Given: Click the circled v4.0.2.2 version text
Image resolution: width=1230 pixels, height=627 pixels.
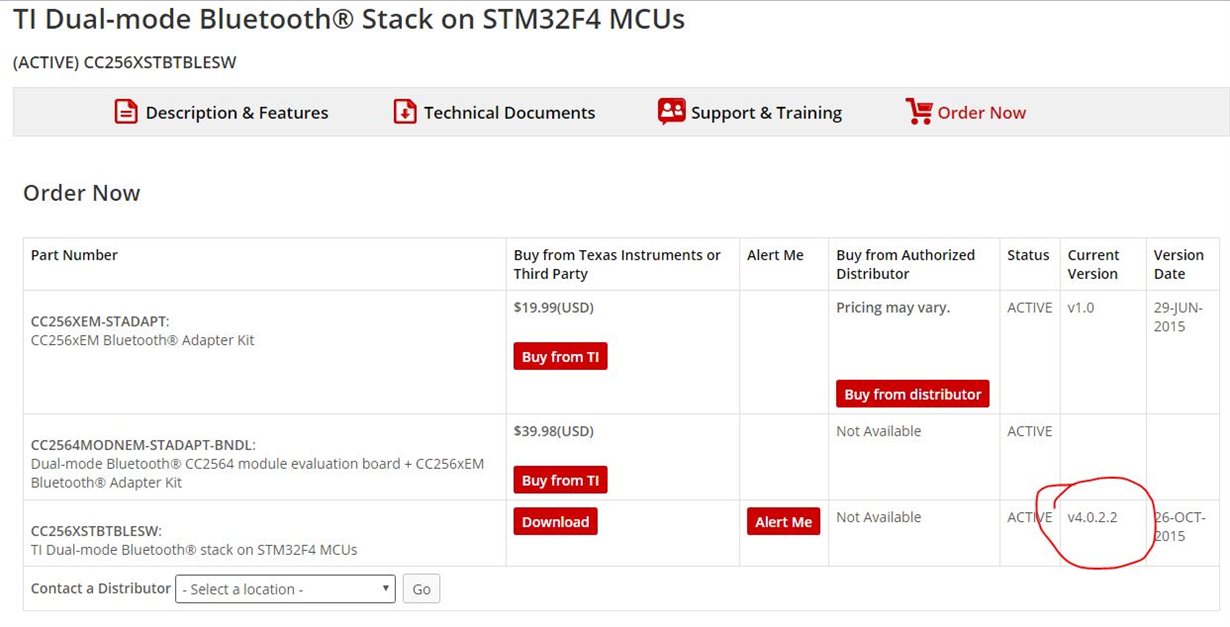Looking at the screenshot, I should tap(1092, 518).
